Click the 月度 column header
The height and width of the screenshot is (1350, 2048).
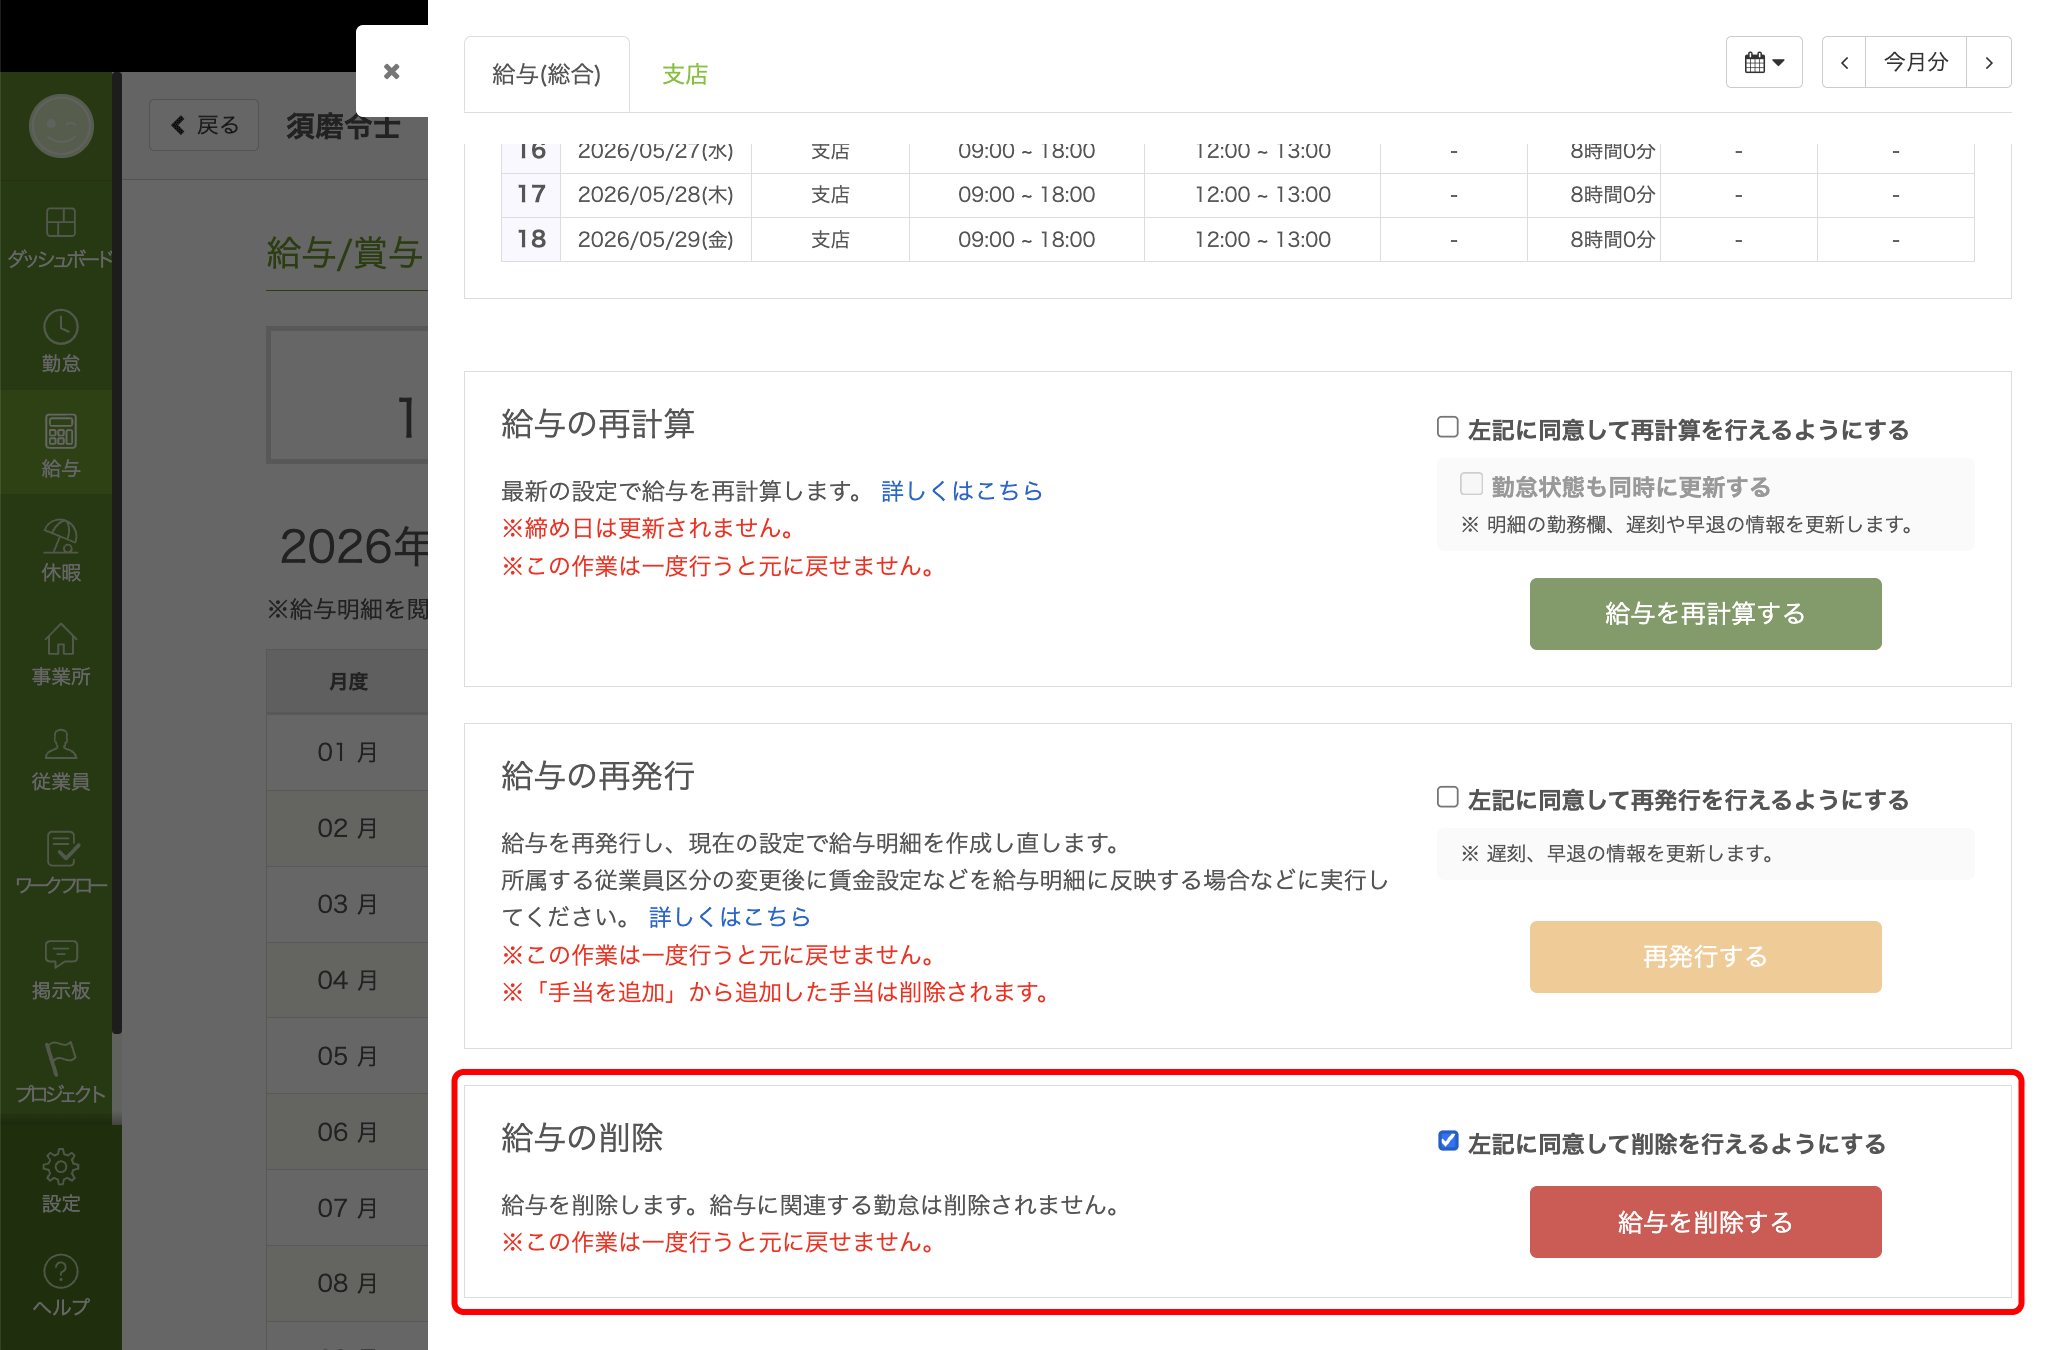click(347, 682)
